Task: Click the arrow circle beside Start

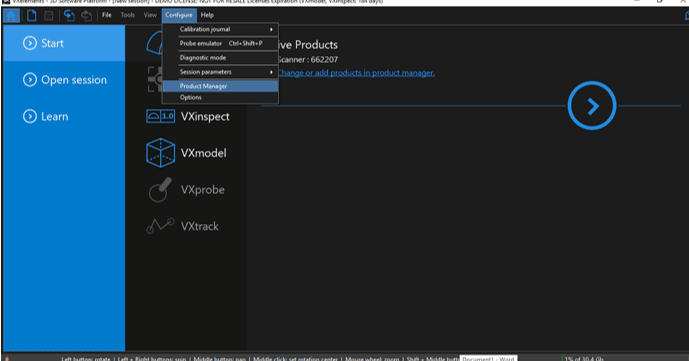Action: (x=30, y=43)
